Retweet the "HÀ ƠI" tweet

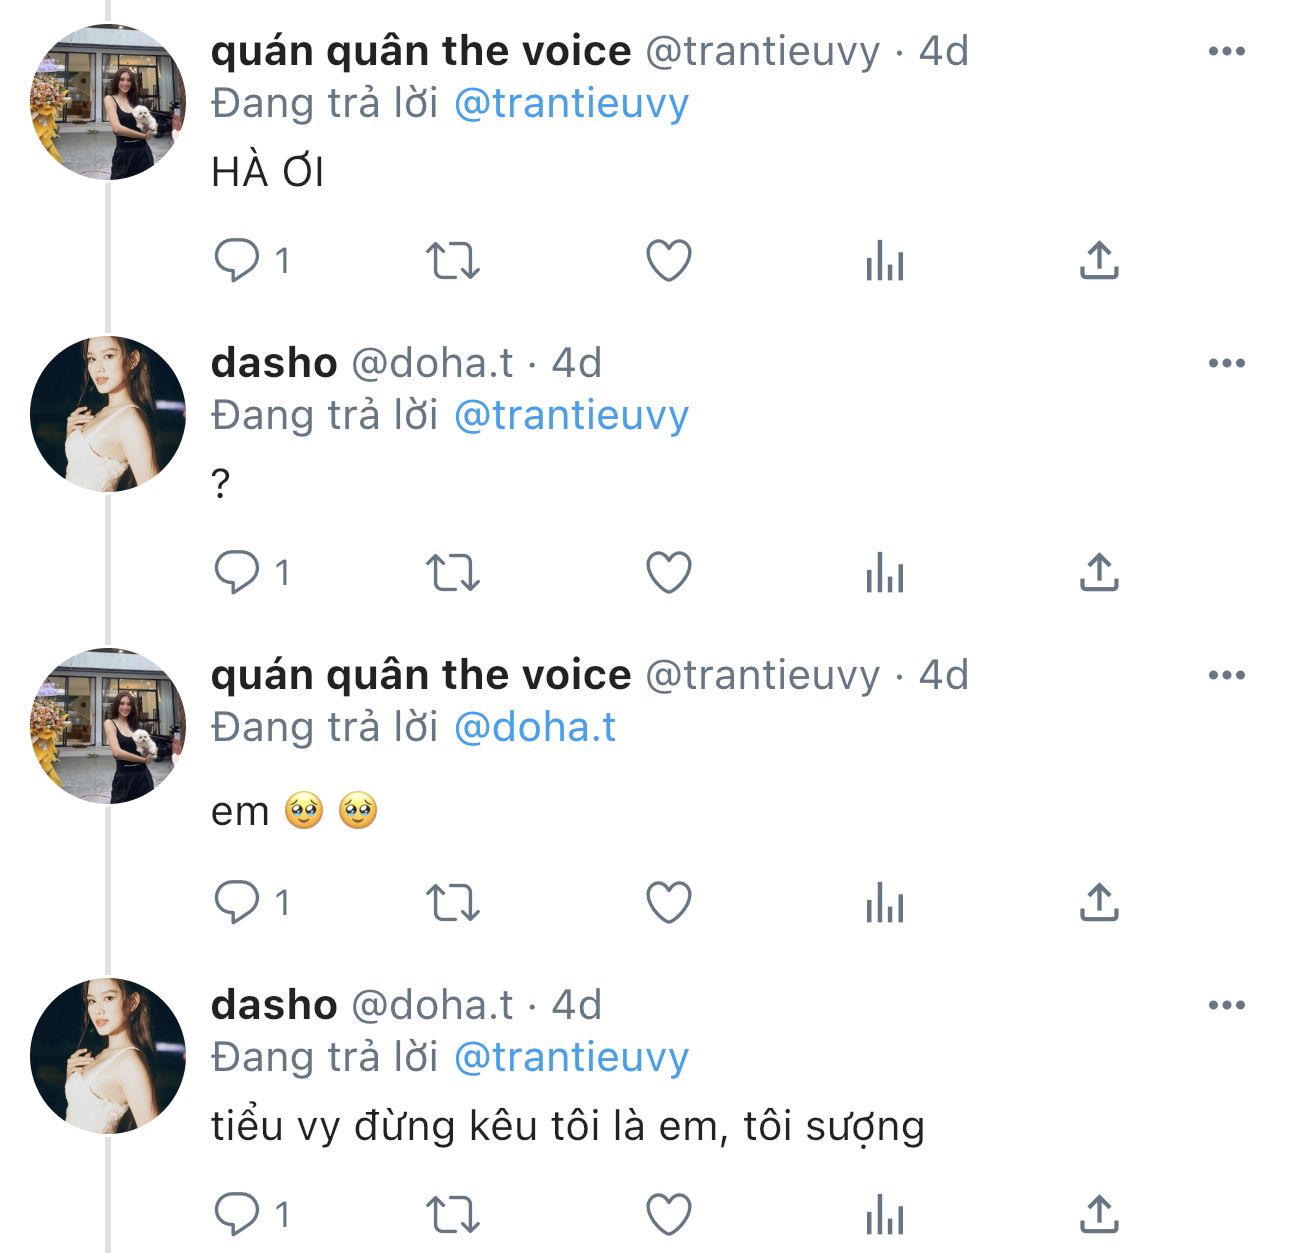[x=453, y=261]
